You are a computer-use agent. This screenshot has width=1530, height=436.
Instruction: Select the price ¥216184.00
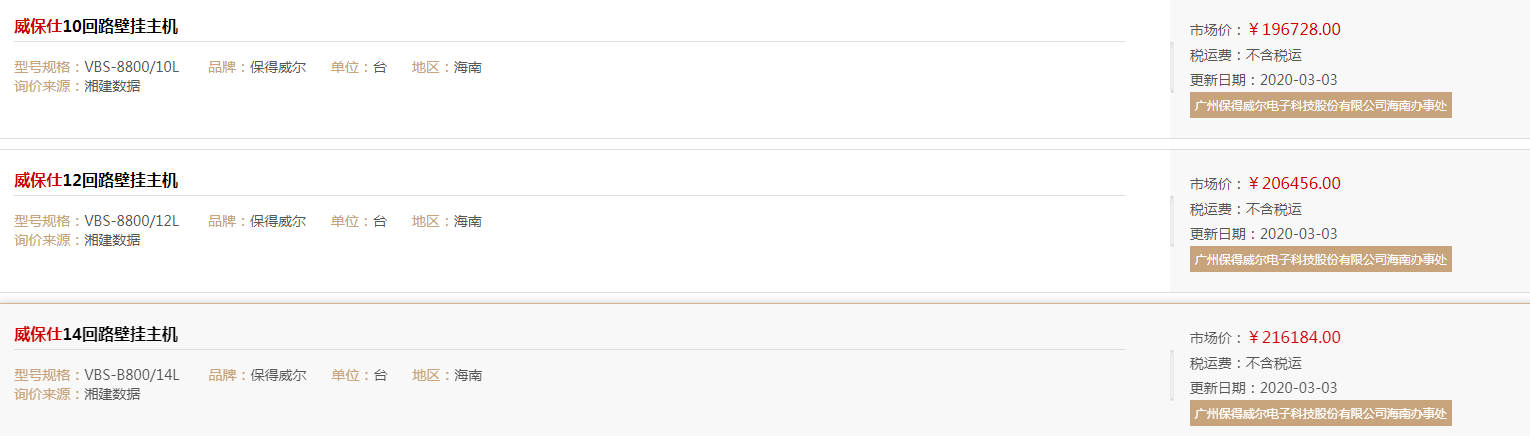[x=1294, y=338]
